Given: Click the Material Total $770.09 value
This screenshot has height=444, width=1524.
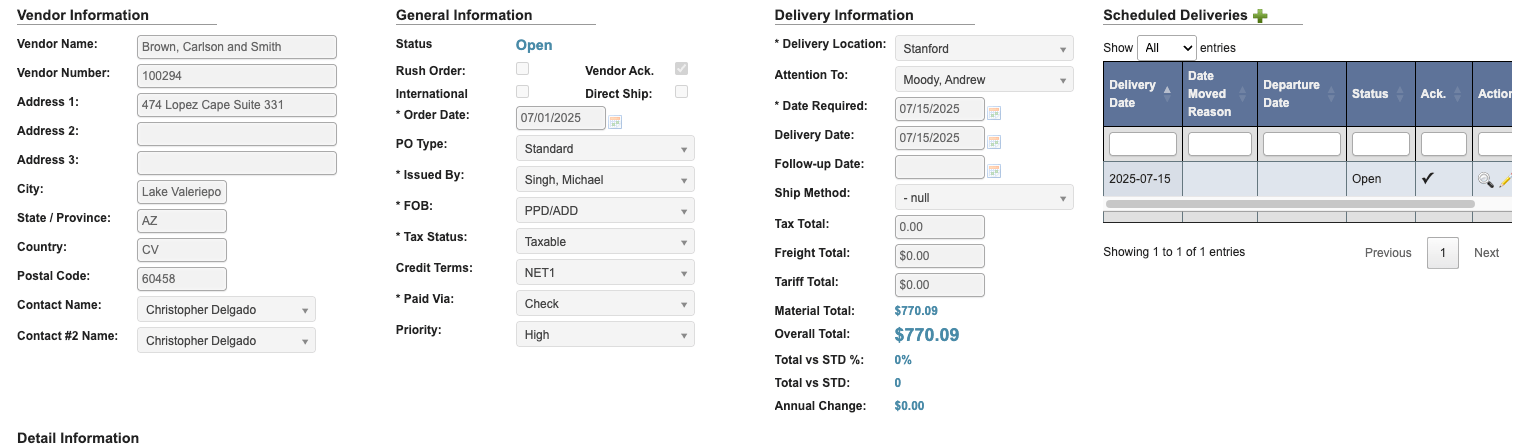Looking at the screenshot, I should [916, 311].
